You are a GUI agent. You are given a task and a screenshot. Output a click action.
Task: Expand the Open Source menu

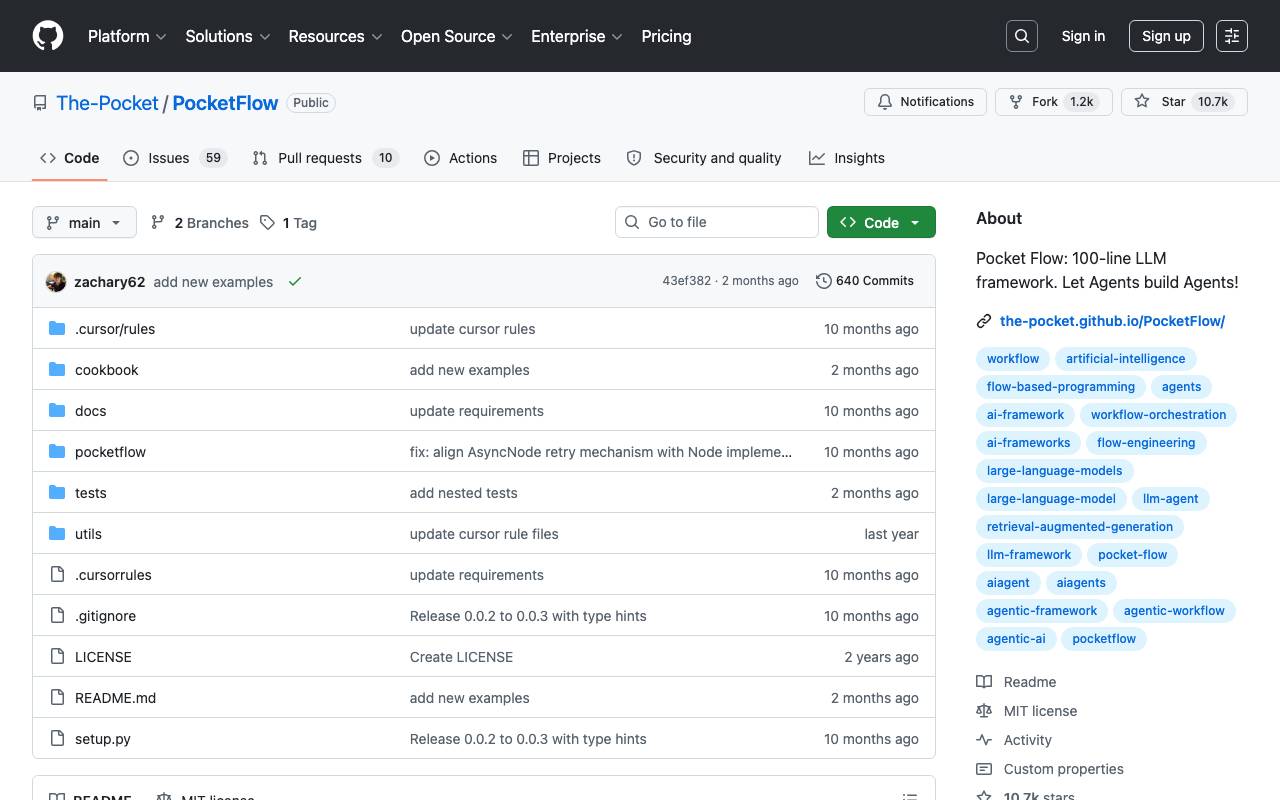[x=457, y=36]
